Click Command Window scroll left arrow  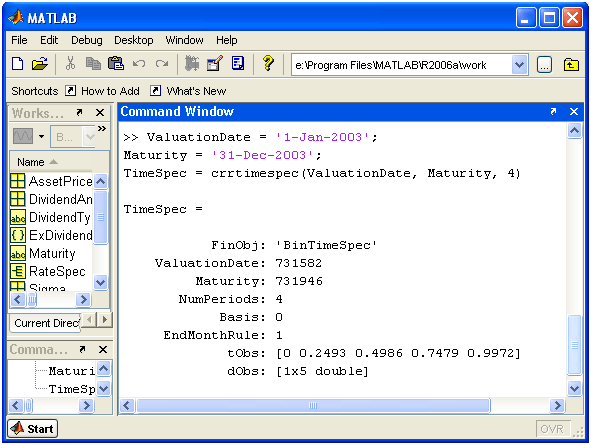click(x=126, y=405)
